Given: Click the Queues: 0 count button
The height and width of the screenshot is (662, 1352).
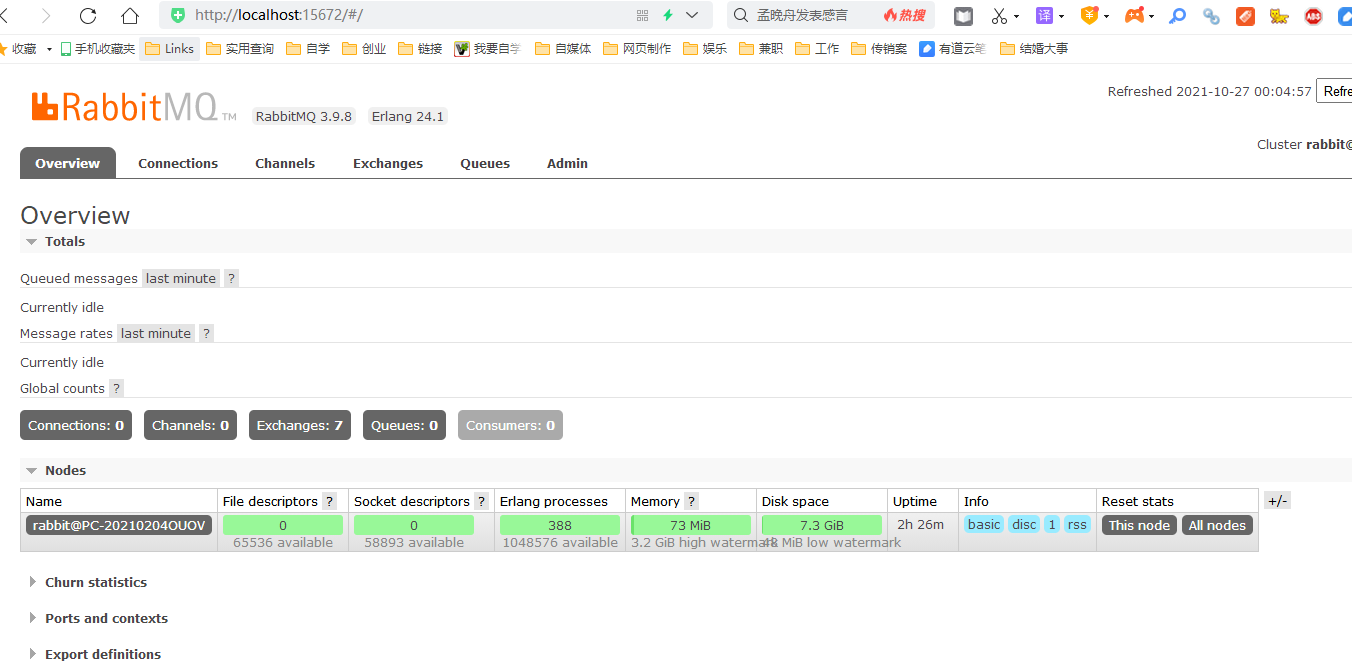Looking at the screenshot, I should (x=405, y=425).
